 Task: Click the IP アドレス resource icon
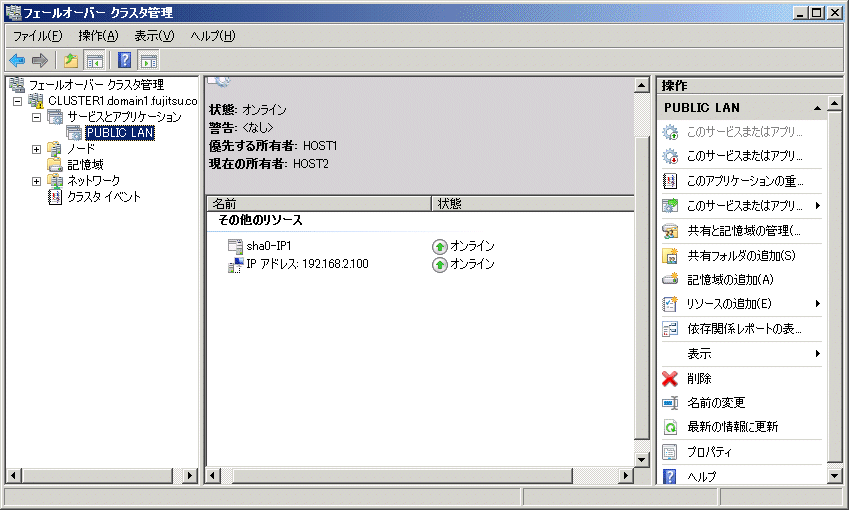(x=235, y=265)
